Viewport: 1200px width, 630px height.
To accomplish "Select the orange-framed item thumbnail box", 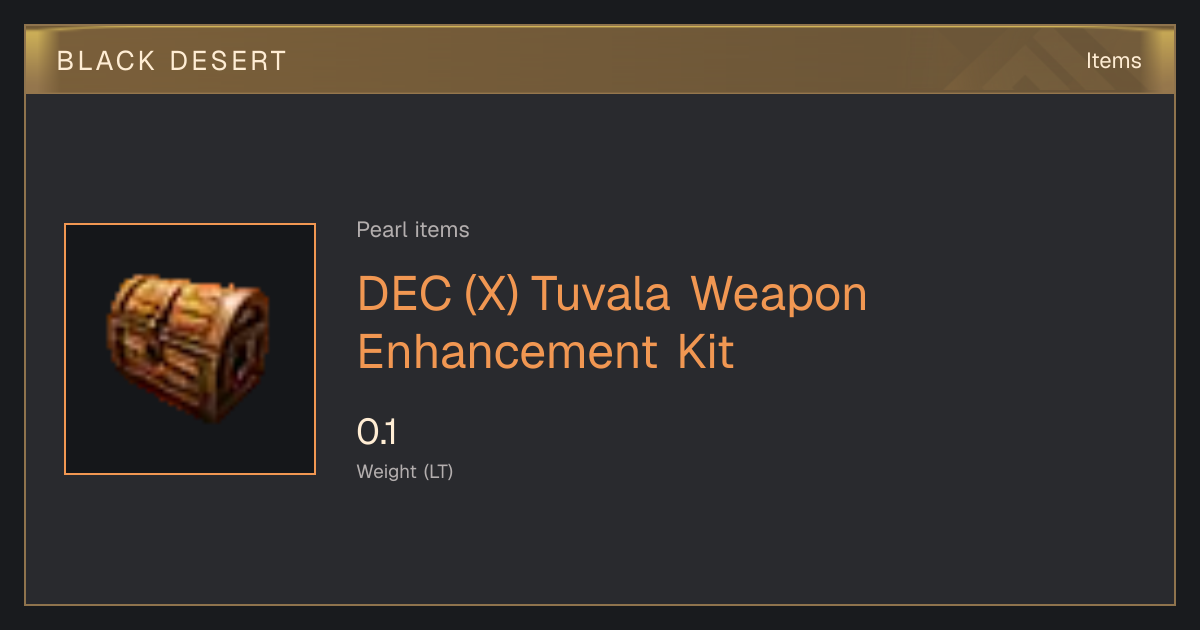I will pos(190,349).
